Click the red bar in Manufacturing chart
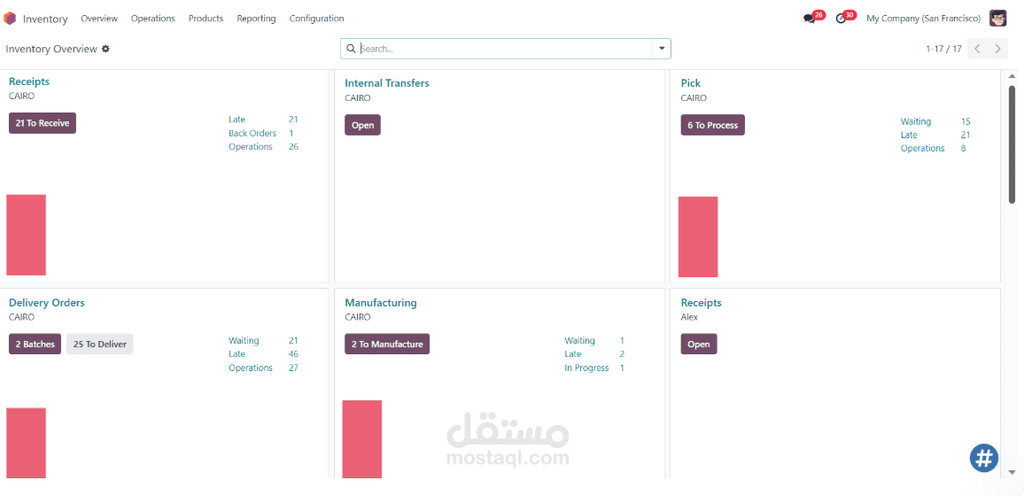 [362, 439]
